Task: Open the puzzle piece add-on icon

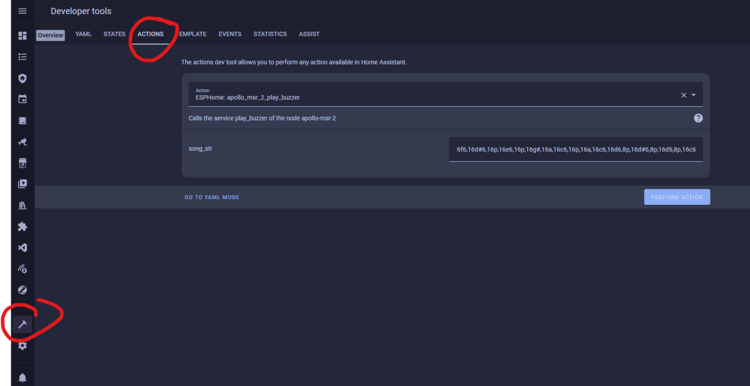Action: [22, 227]
